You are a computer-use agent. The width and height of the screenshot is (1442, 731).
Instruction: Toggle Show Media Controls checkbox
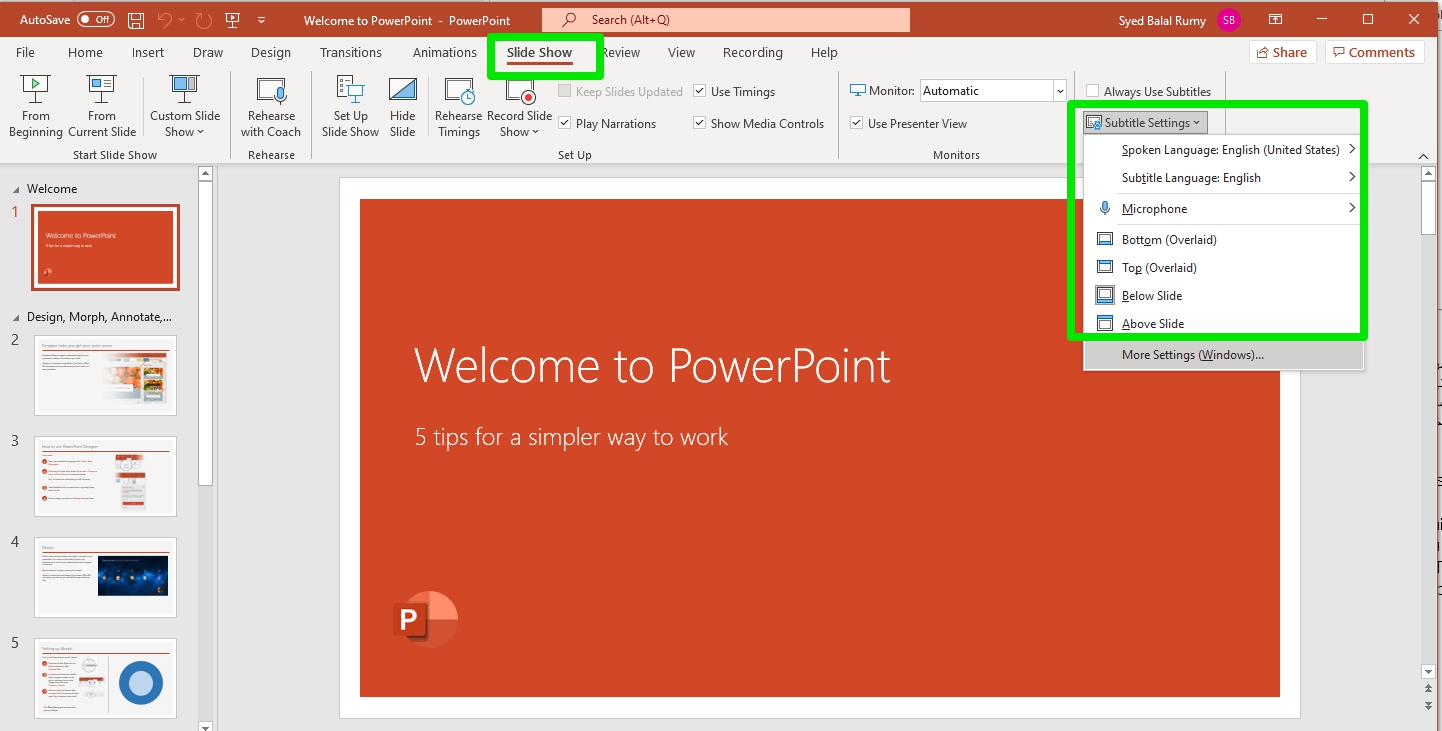700,123
